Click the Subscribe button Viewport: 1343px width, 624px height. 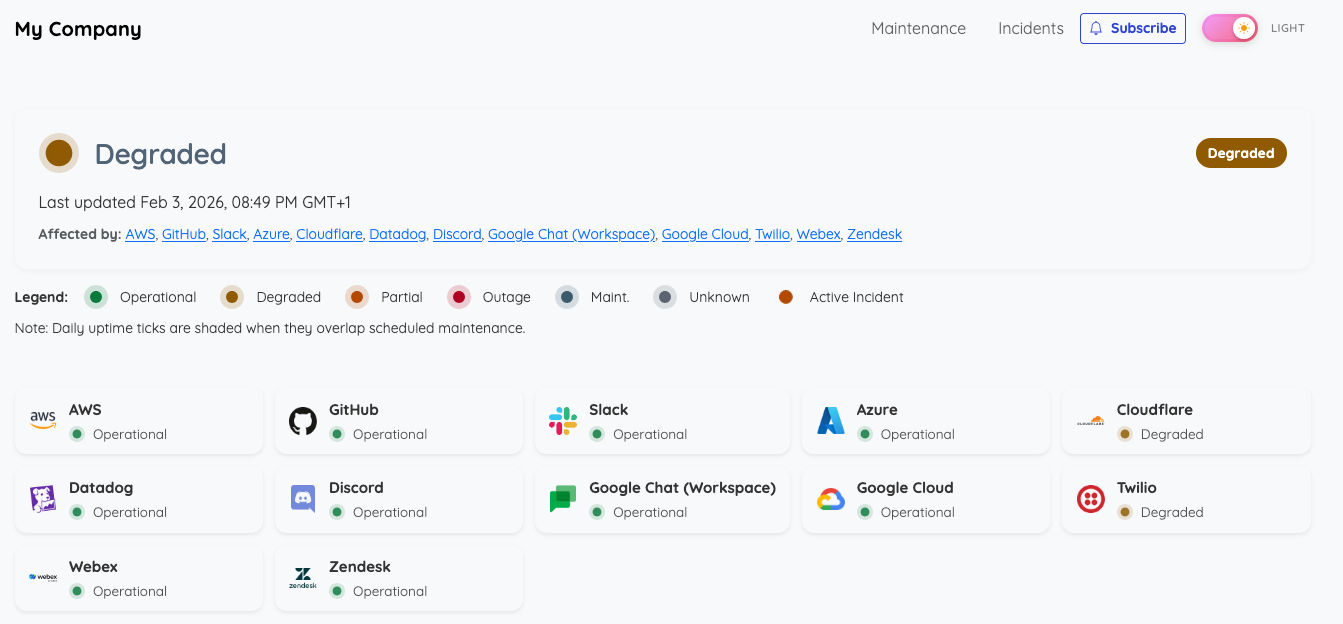(x=1132, y=28)
